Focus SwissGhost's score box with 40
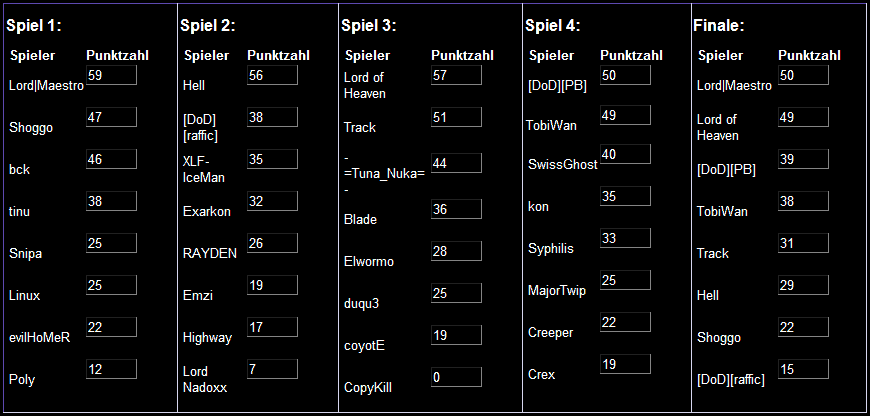870x416 pixels. [625, 154]
